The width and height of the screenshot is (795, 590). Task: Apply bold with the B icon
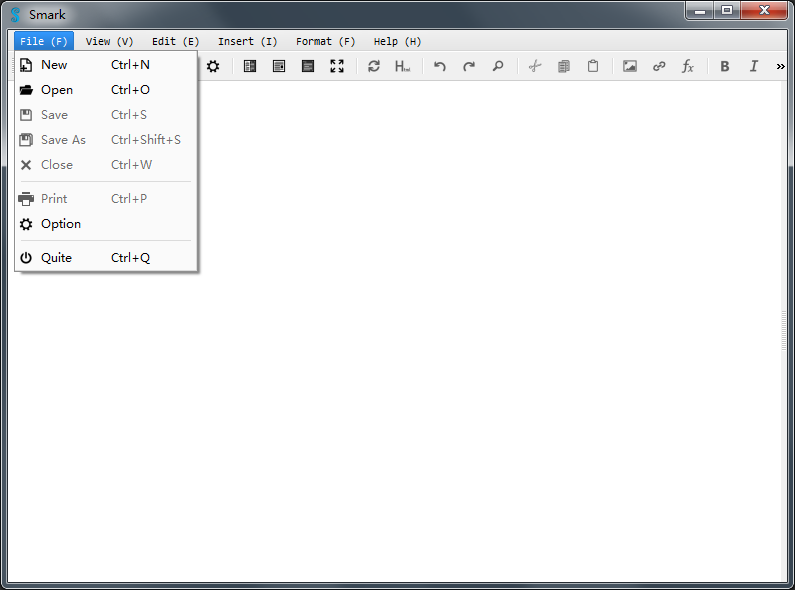pos(725,66)
